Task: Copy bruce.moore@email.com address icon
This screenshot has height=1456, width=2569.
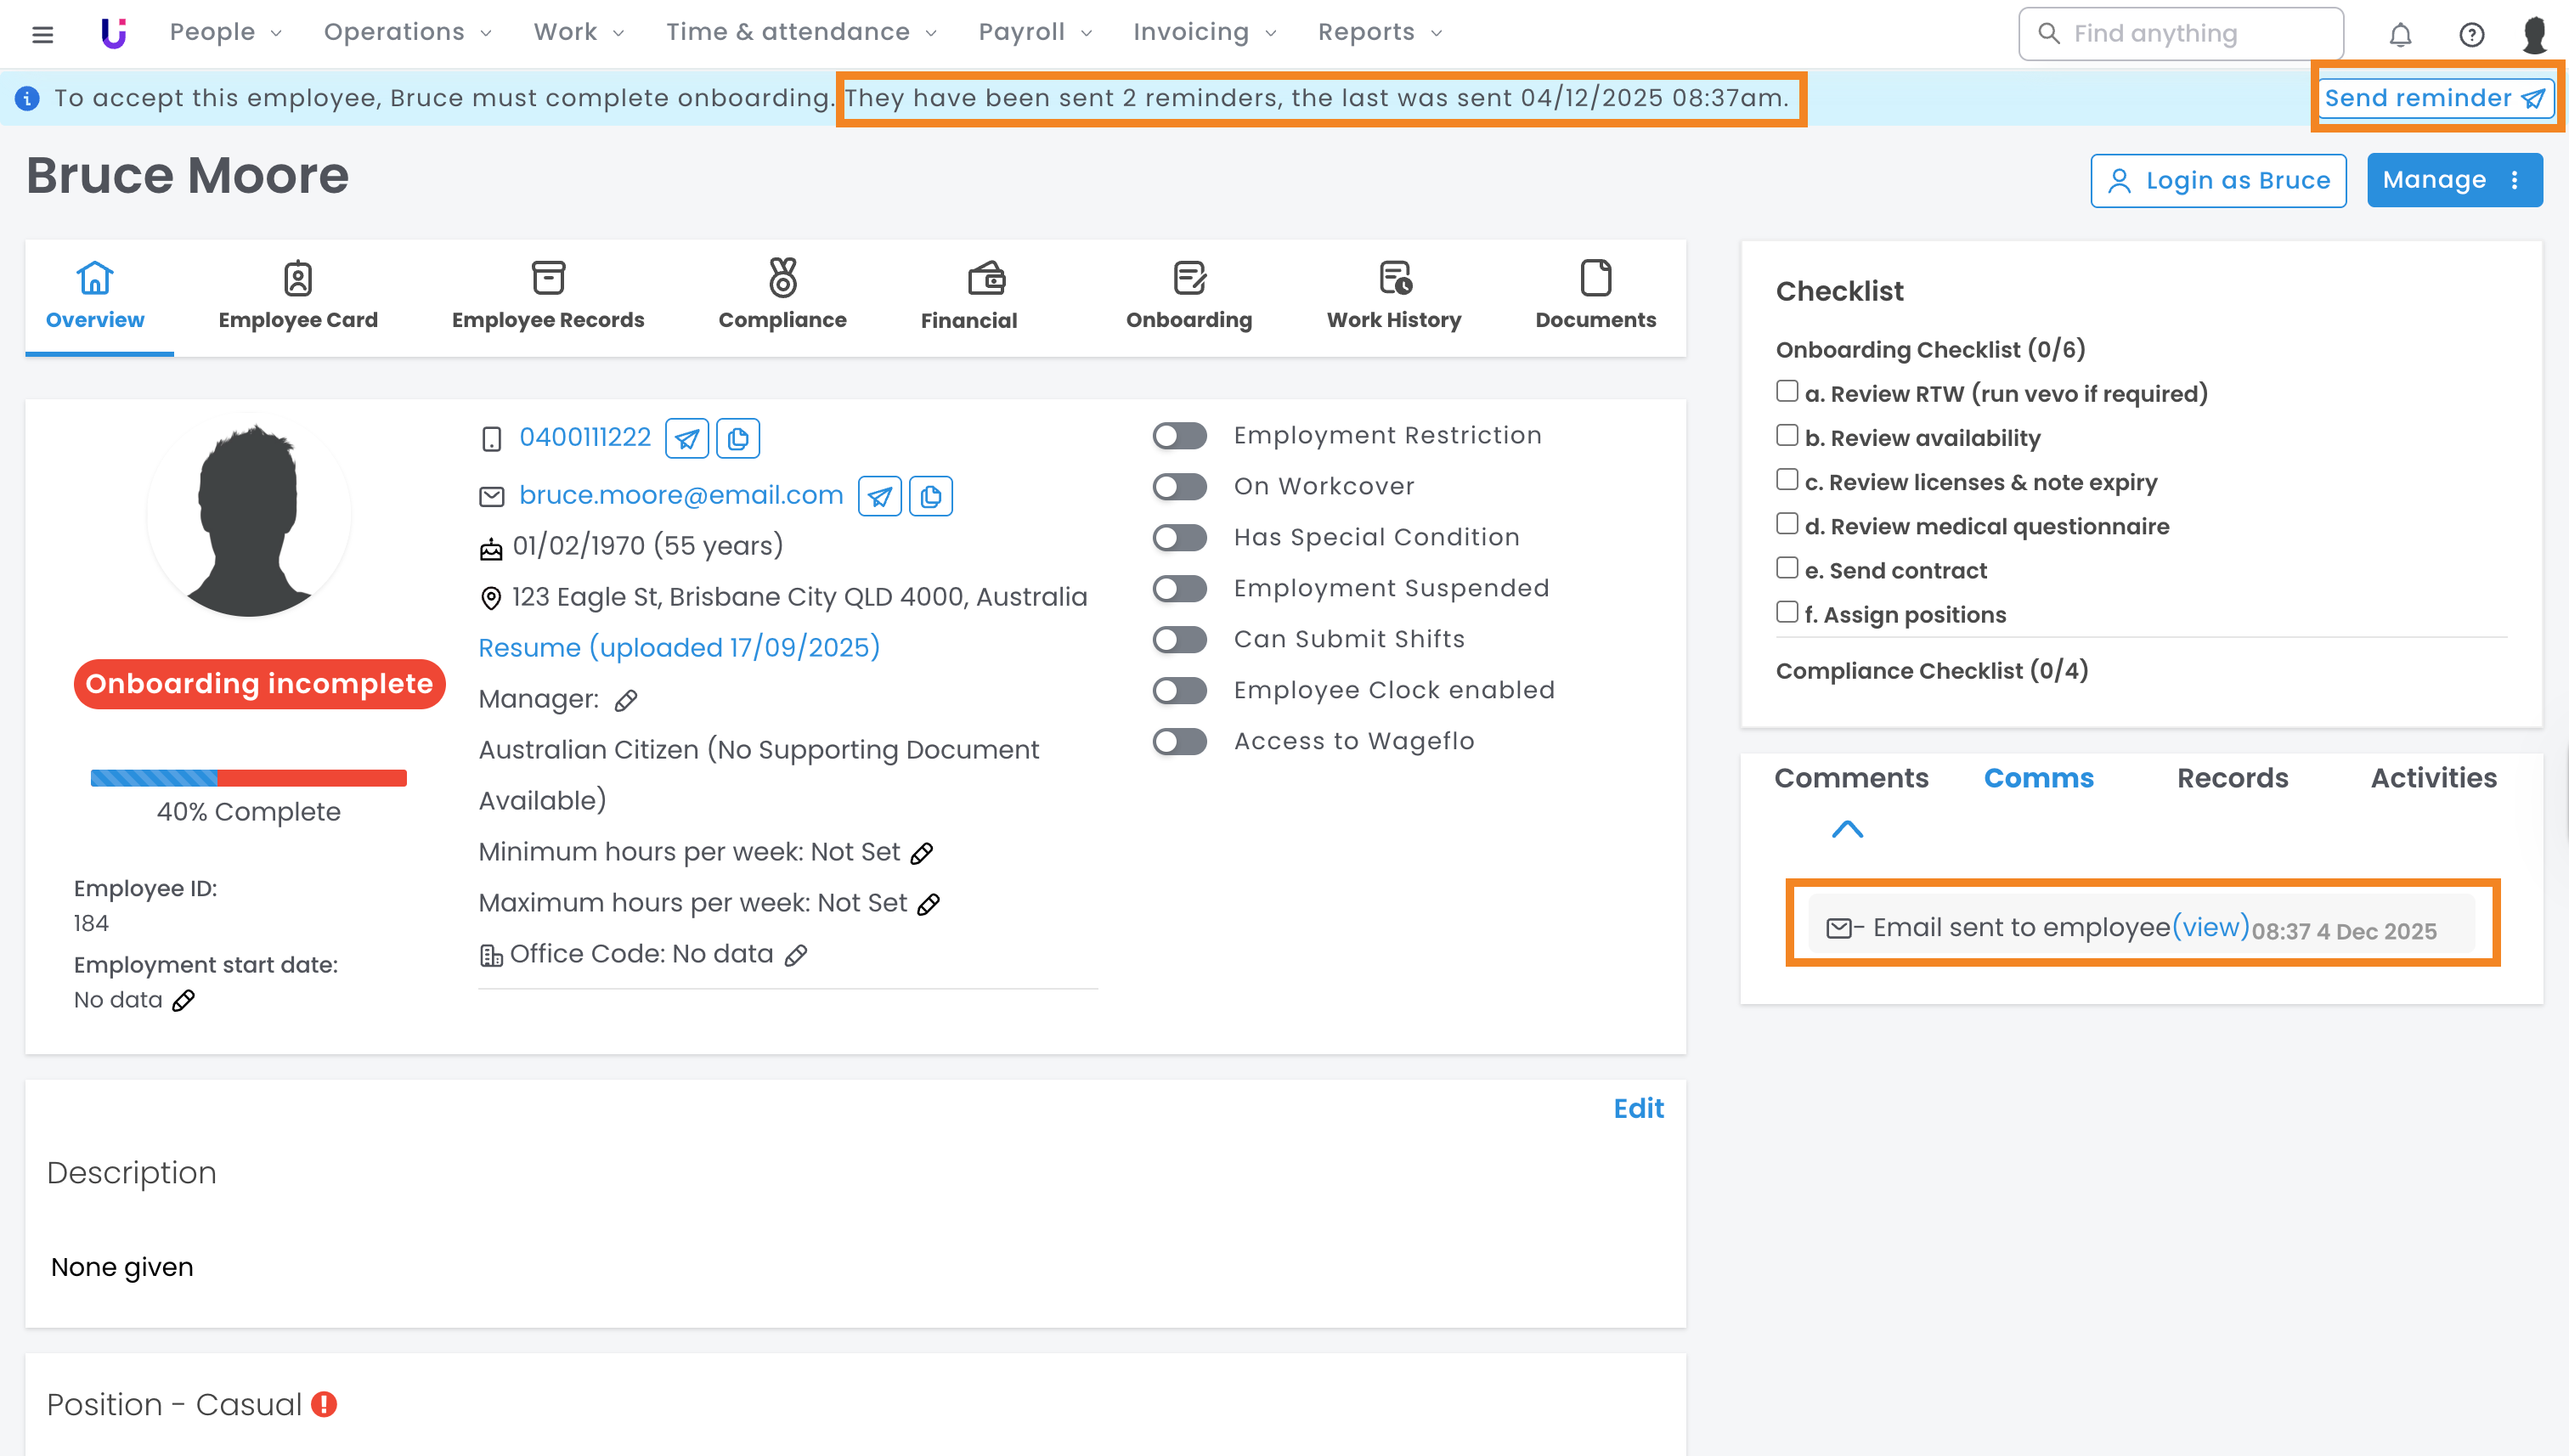Action: (x=930, y=496)
